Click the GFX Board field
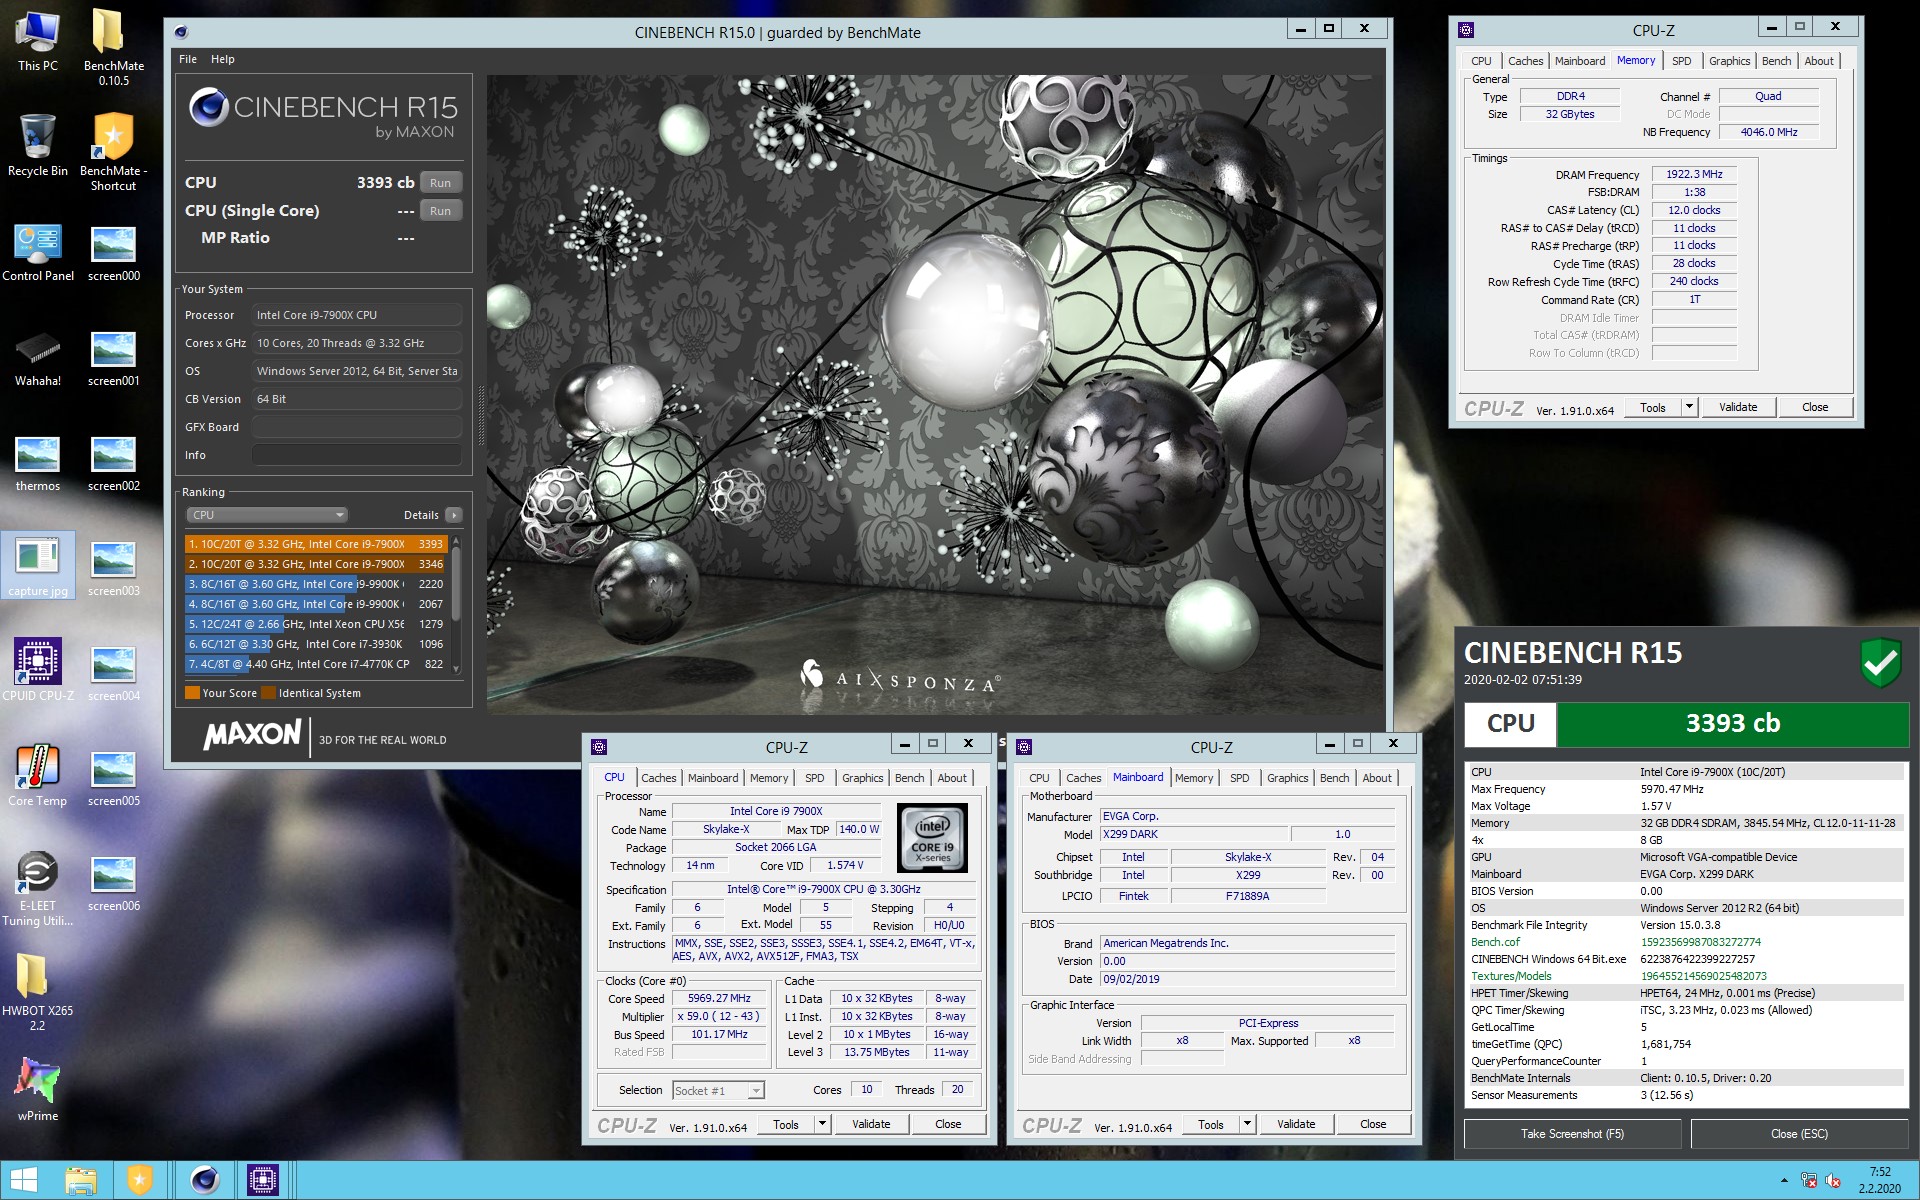 357,427
